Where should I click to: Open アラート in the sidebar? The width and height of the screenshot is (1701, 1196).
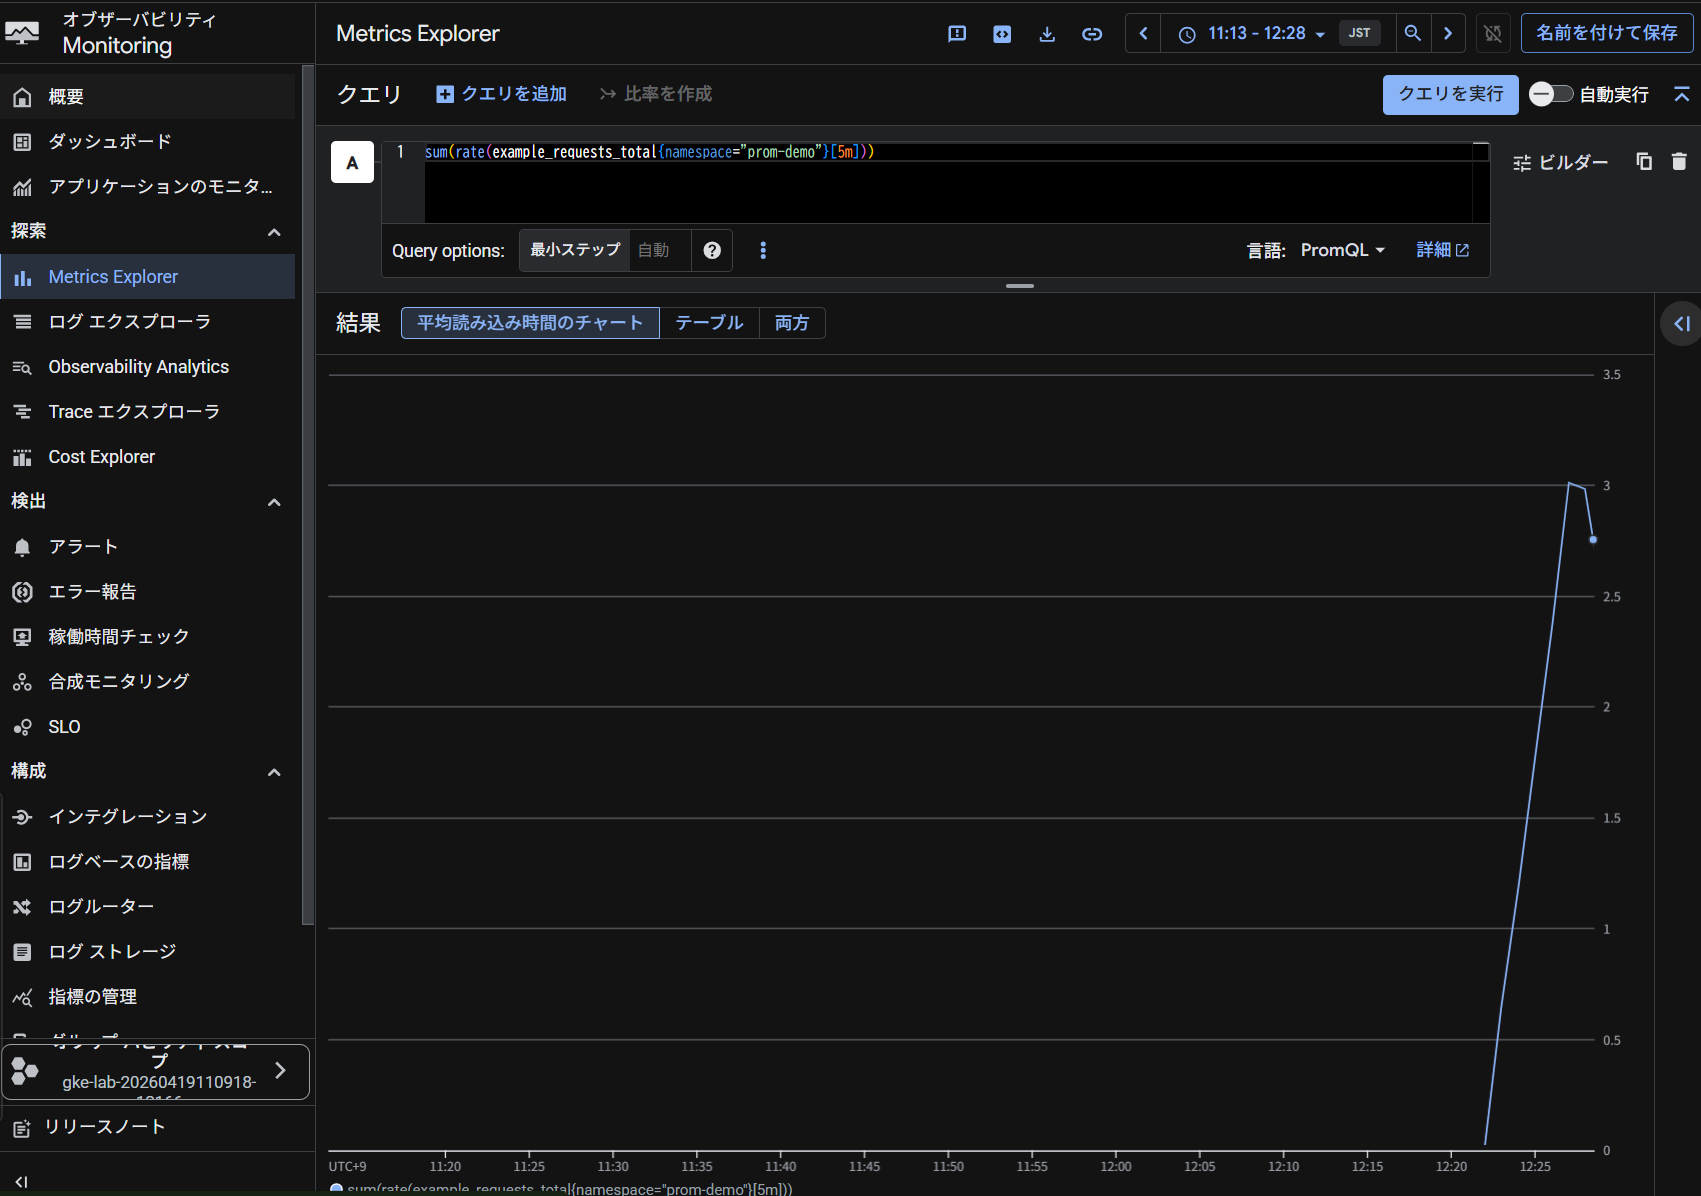[x=148, y=547]
